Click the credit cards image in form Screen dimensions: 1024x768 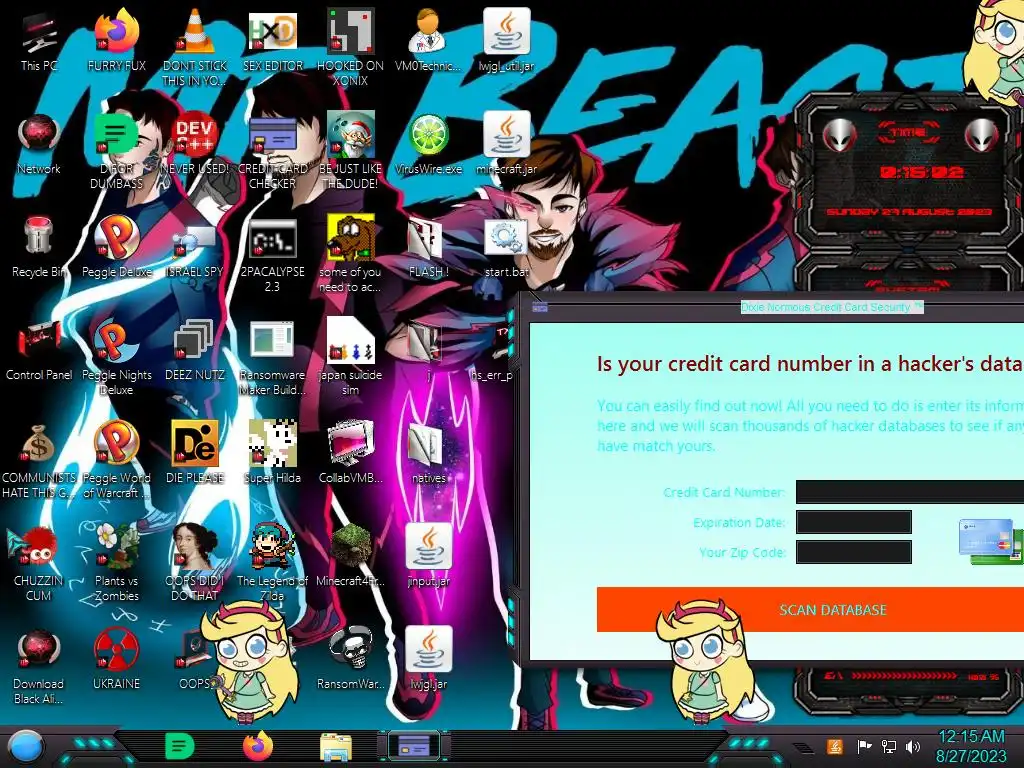click(990, 541)
